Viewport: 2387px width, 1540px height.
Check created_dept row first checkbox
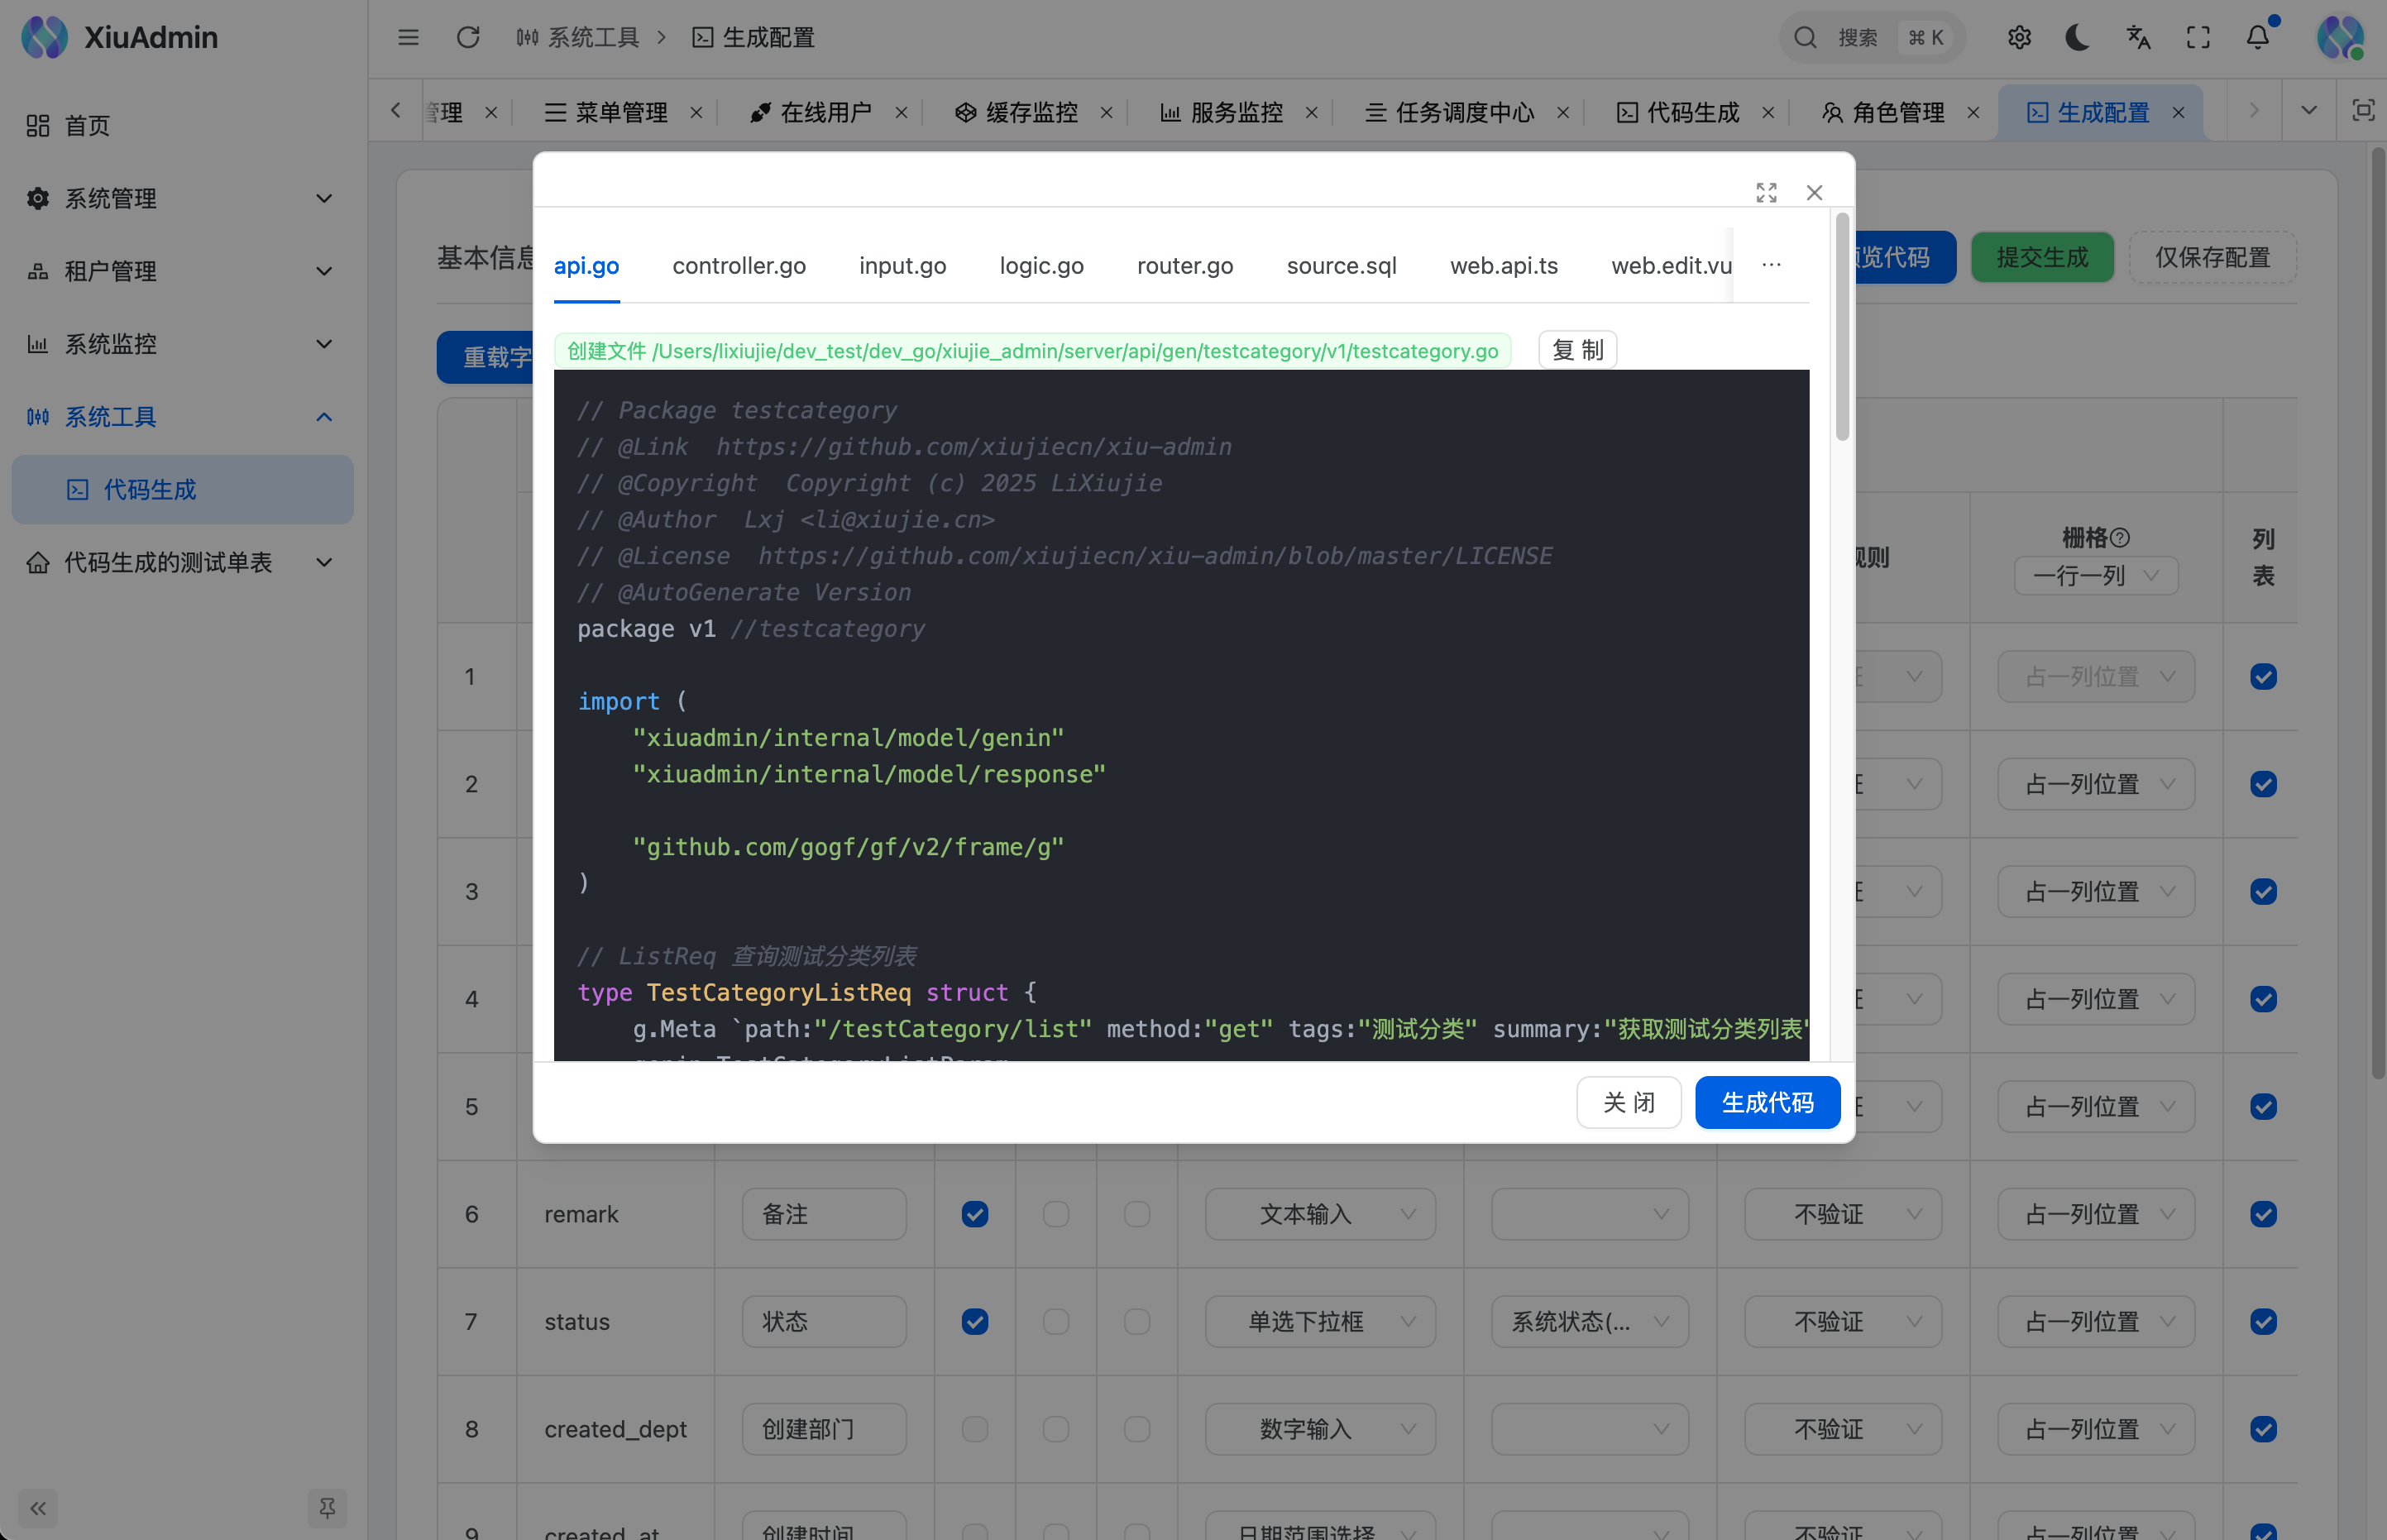tap(974, 1429)
